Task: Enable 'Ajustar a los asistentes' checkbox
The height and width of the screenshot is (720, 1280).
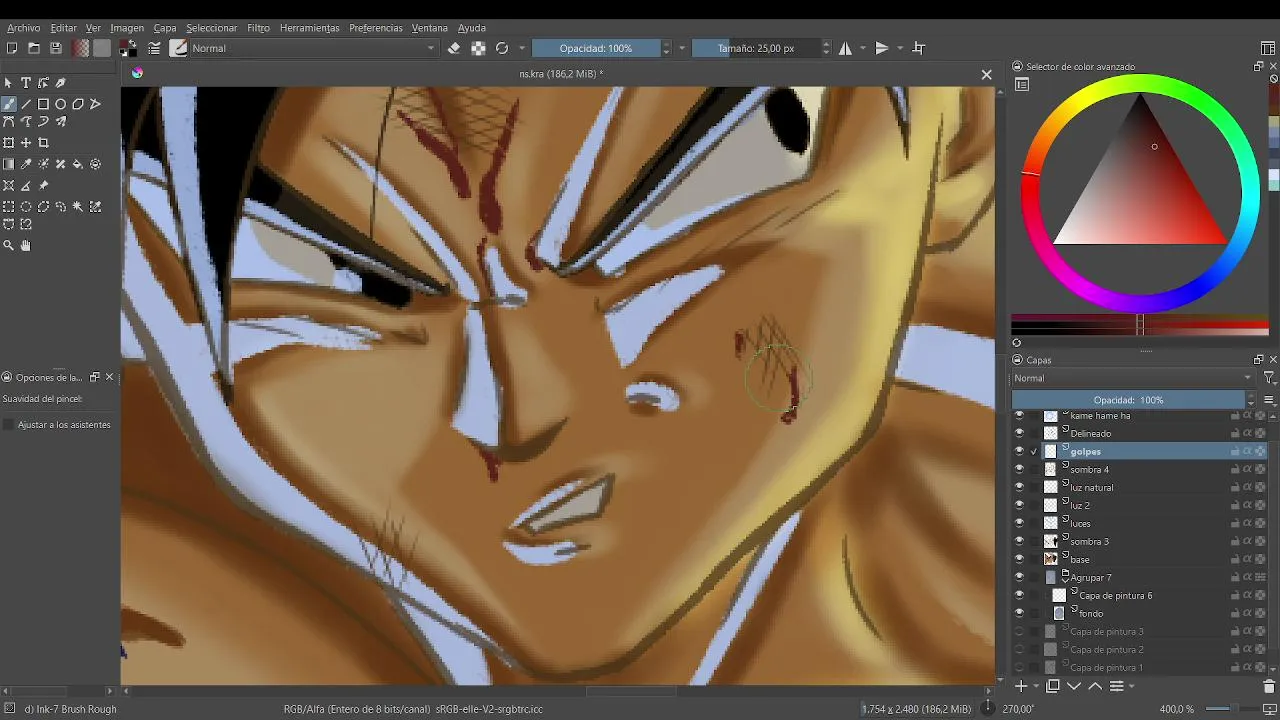Action: tap(9, 425)
